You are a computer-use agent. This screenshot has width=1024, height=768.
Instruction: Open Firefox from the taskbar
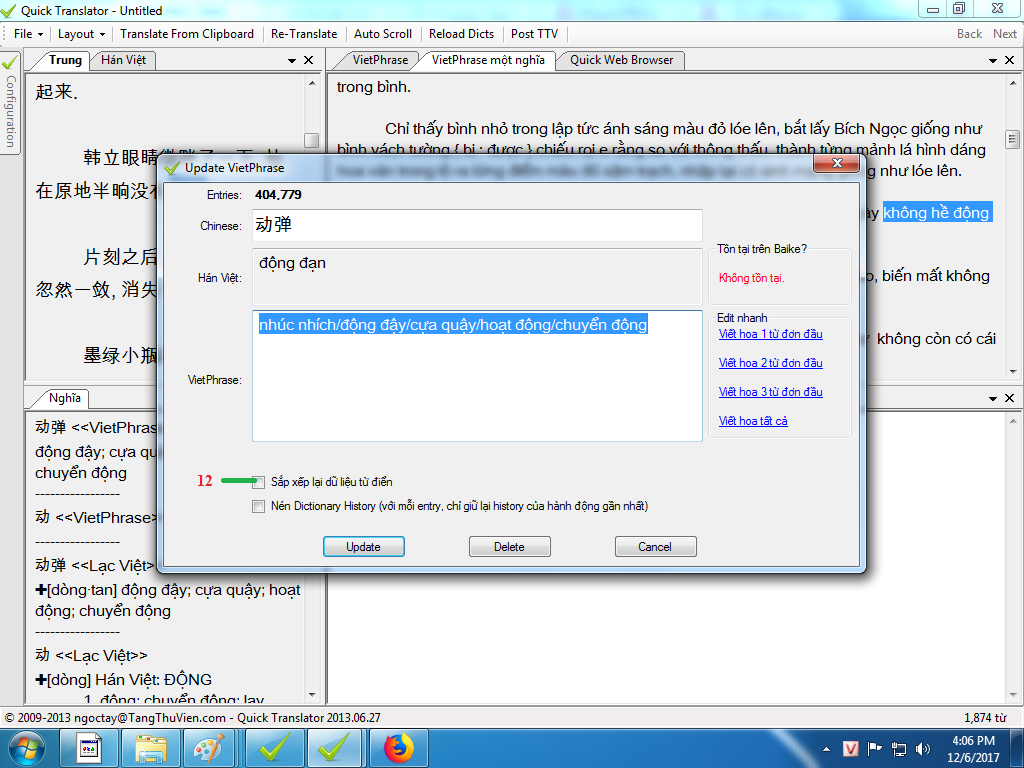[x=399, y=747]
